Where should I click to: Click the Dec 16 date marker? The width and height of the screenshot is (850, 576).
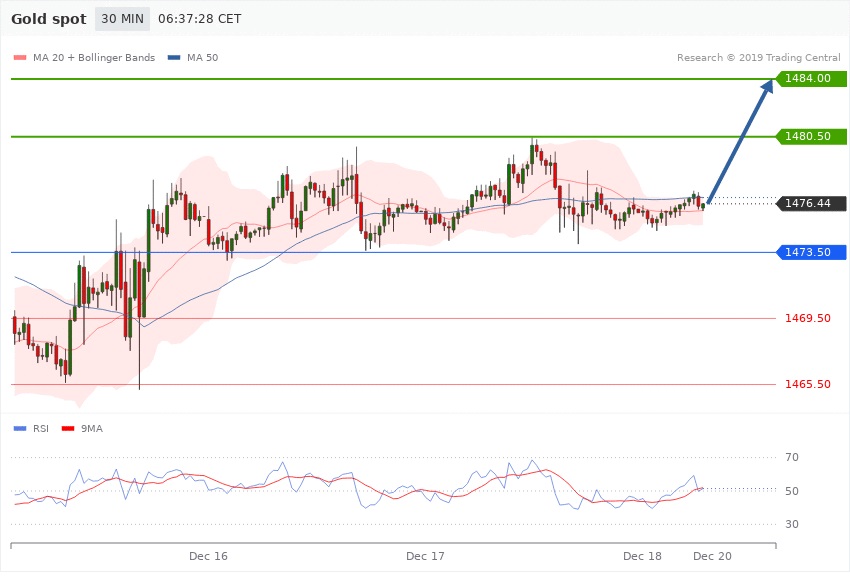click(x=209, y=555)
